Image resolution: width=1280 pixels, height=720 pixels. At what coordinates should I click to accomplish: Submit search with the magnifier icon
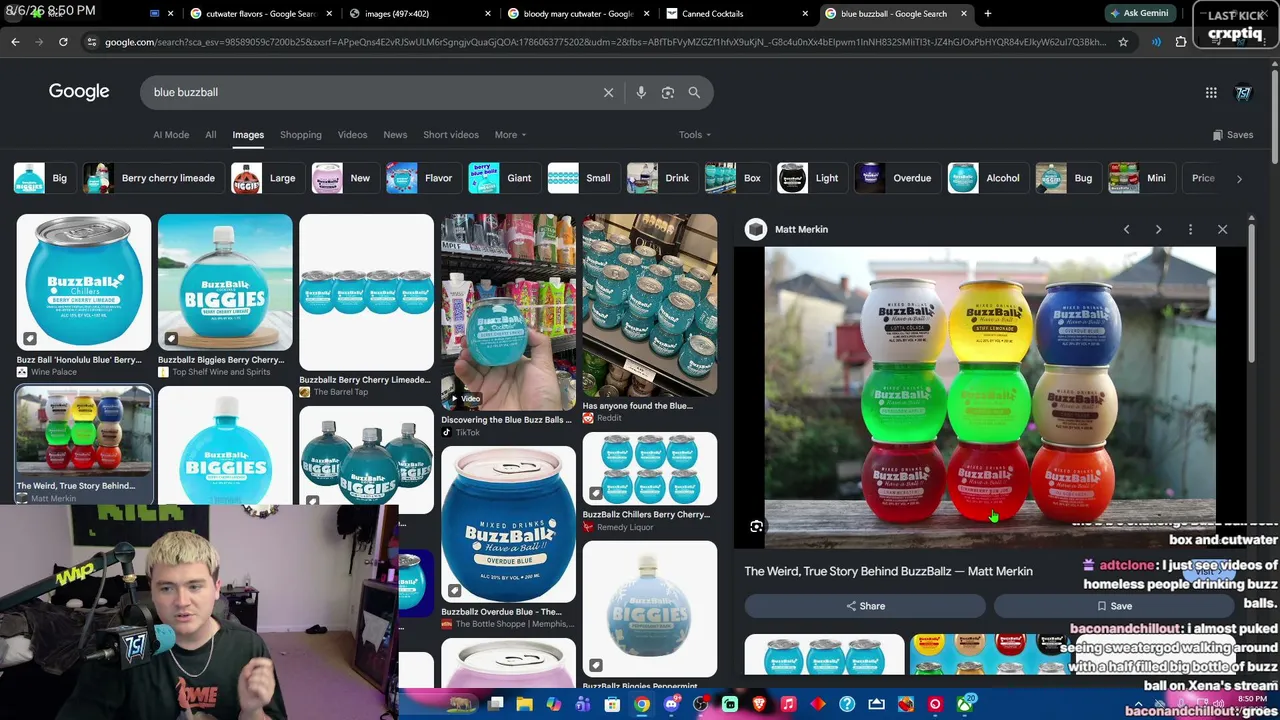(694, 92)
